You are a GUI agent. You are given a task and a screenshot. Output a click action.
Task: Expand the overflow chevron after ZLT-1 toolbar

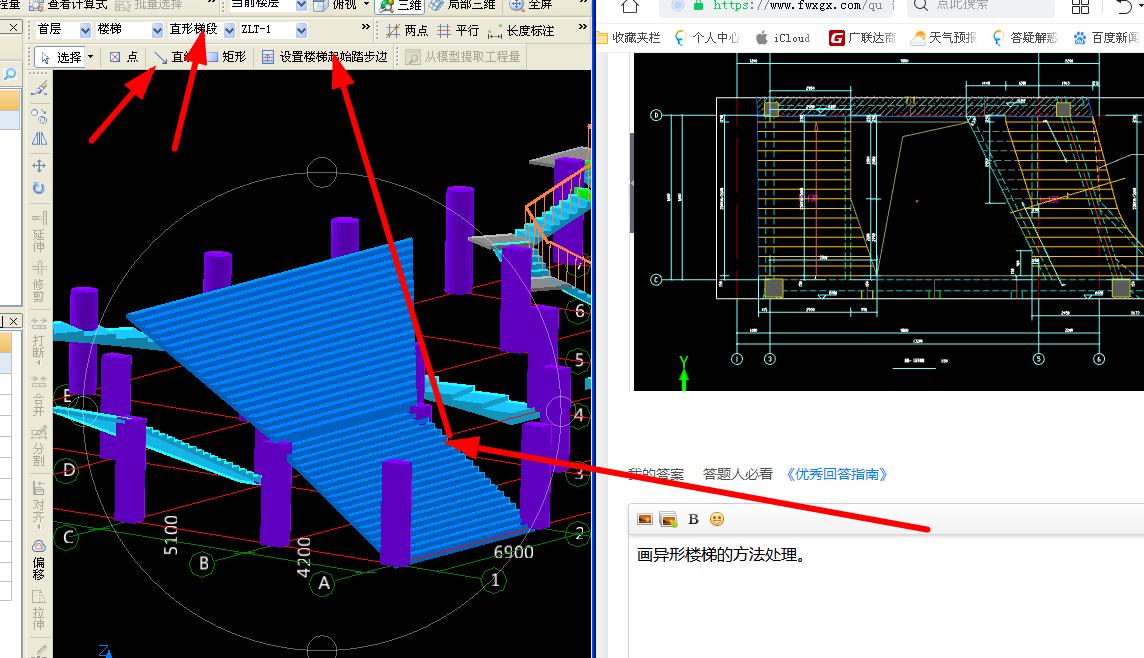366,27
